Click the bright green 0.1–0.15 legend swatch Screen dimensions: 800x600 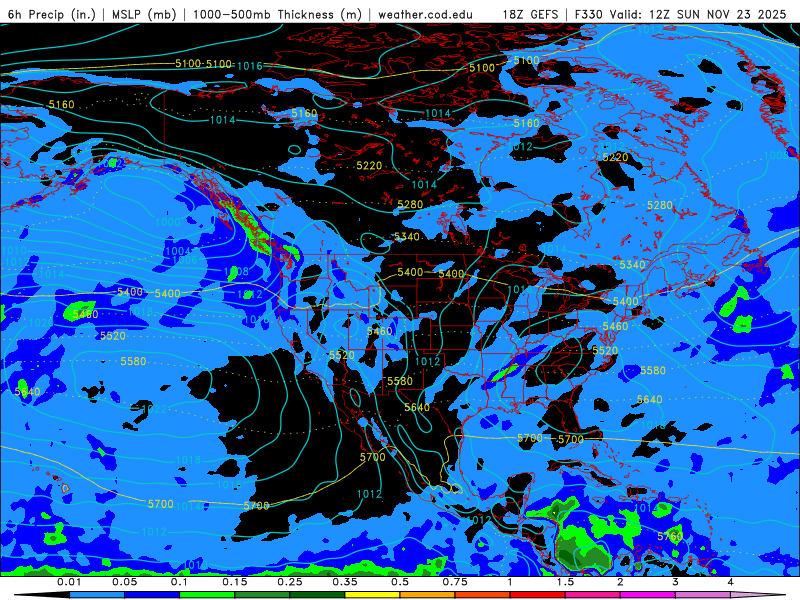pos(207,595)
